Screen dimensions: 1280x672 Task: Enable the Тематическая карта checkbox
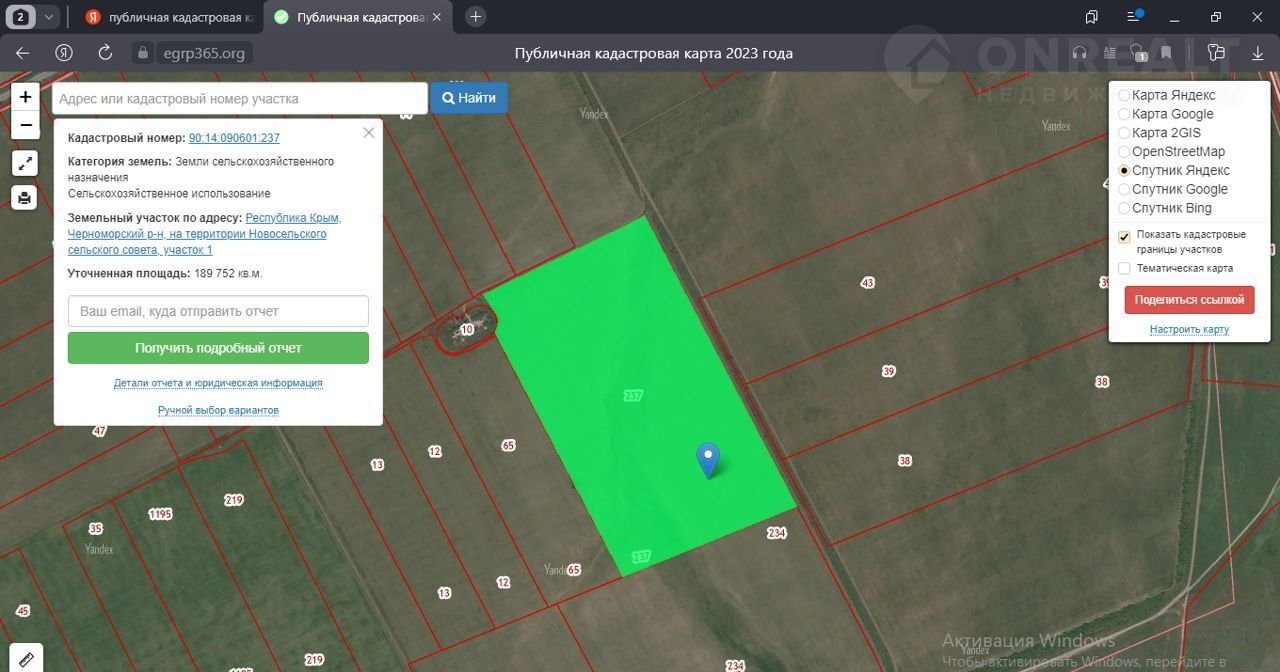(x=1124, y=268)
